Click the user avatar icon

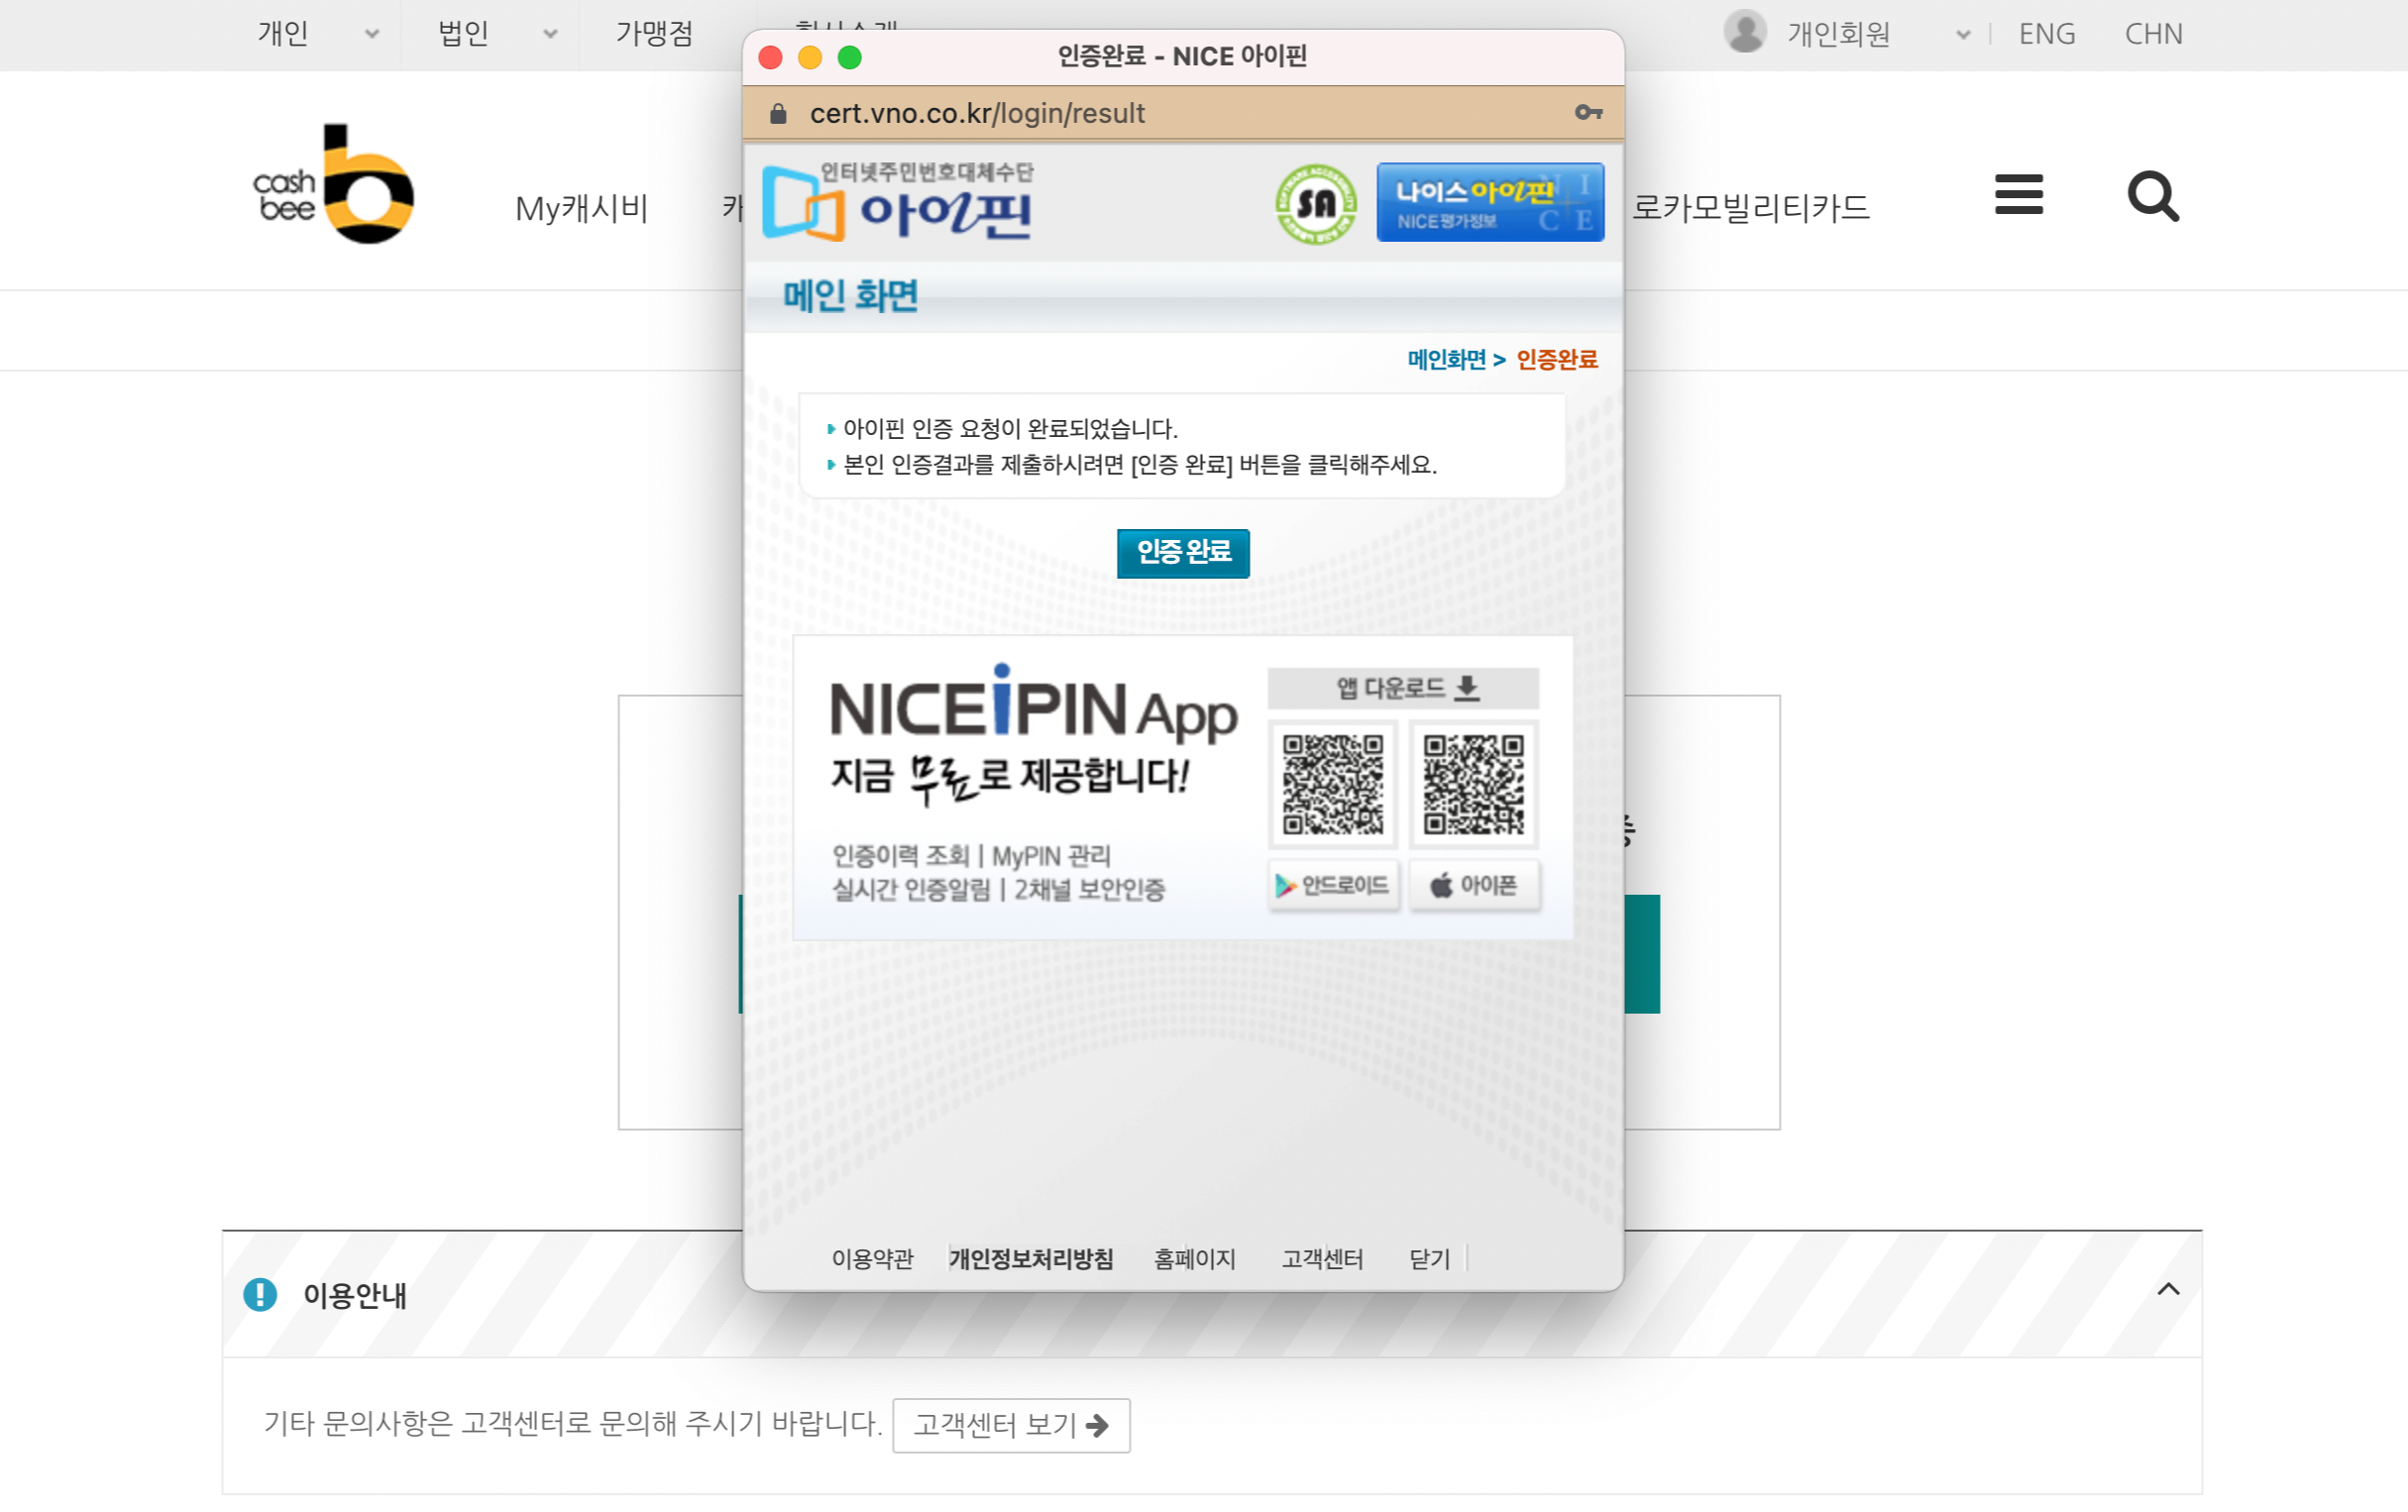pyautogui.click(x=1745, y=32)
